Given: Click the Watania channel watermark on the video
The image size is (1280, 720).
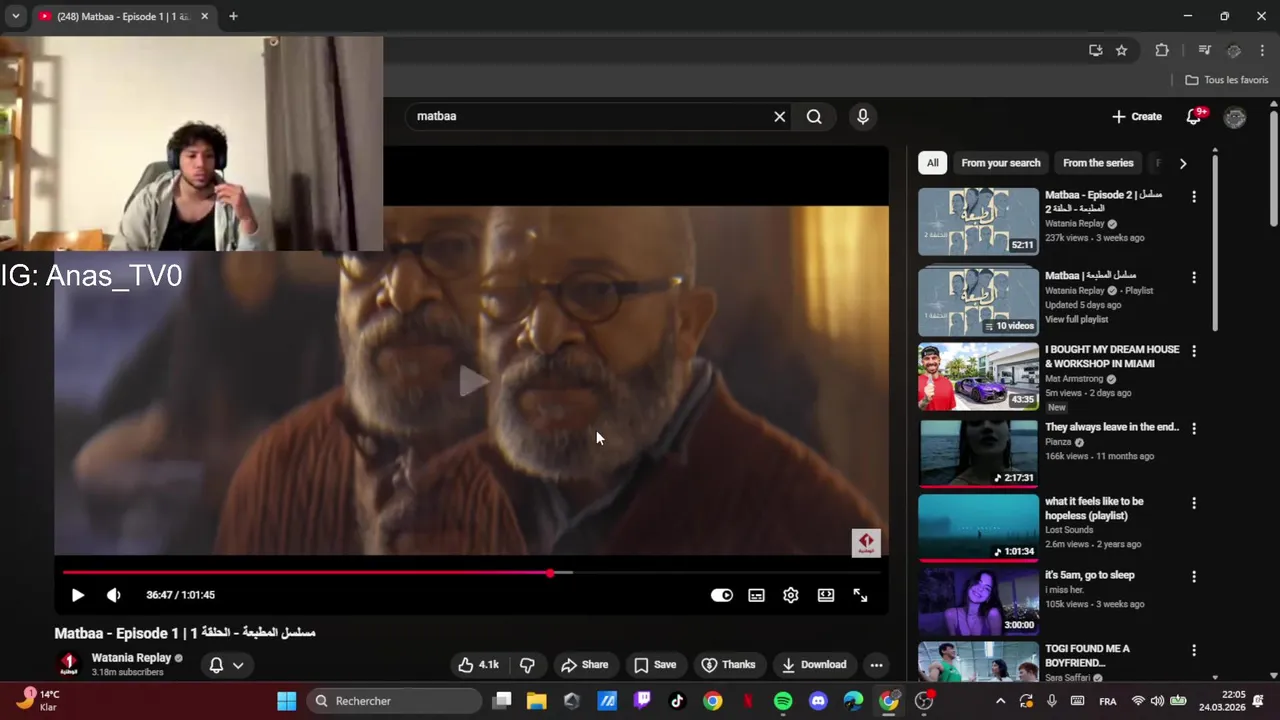Looking at the screenshot, I should (x=866, y=542).
